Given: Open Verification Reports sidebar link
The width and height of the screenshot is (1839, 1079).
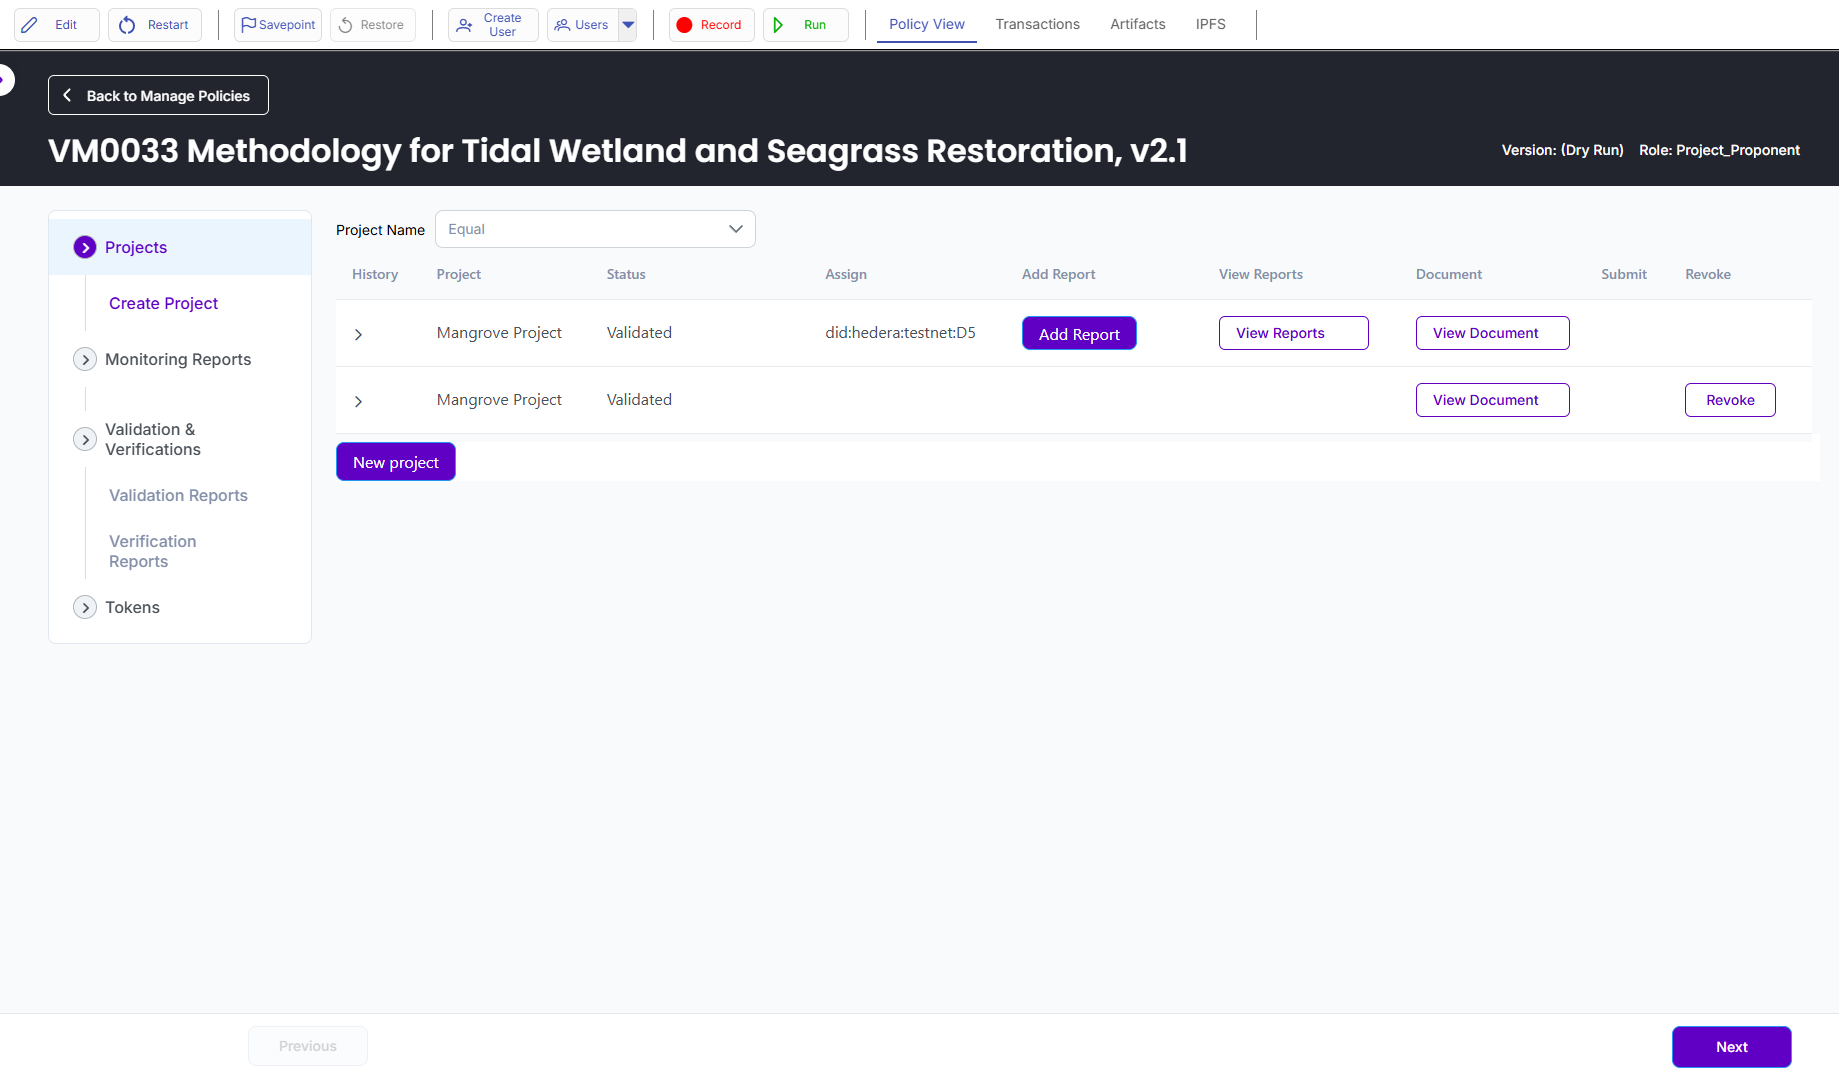Looking at the screenshot, I should [x=153, y=551].
